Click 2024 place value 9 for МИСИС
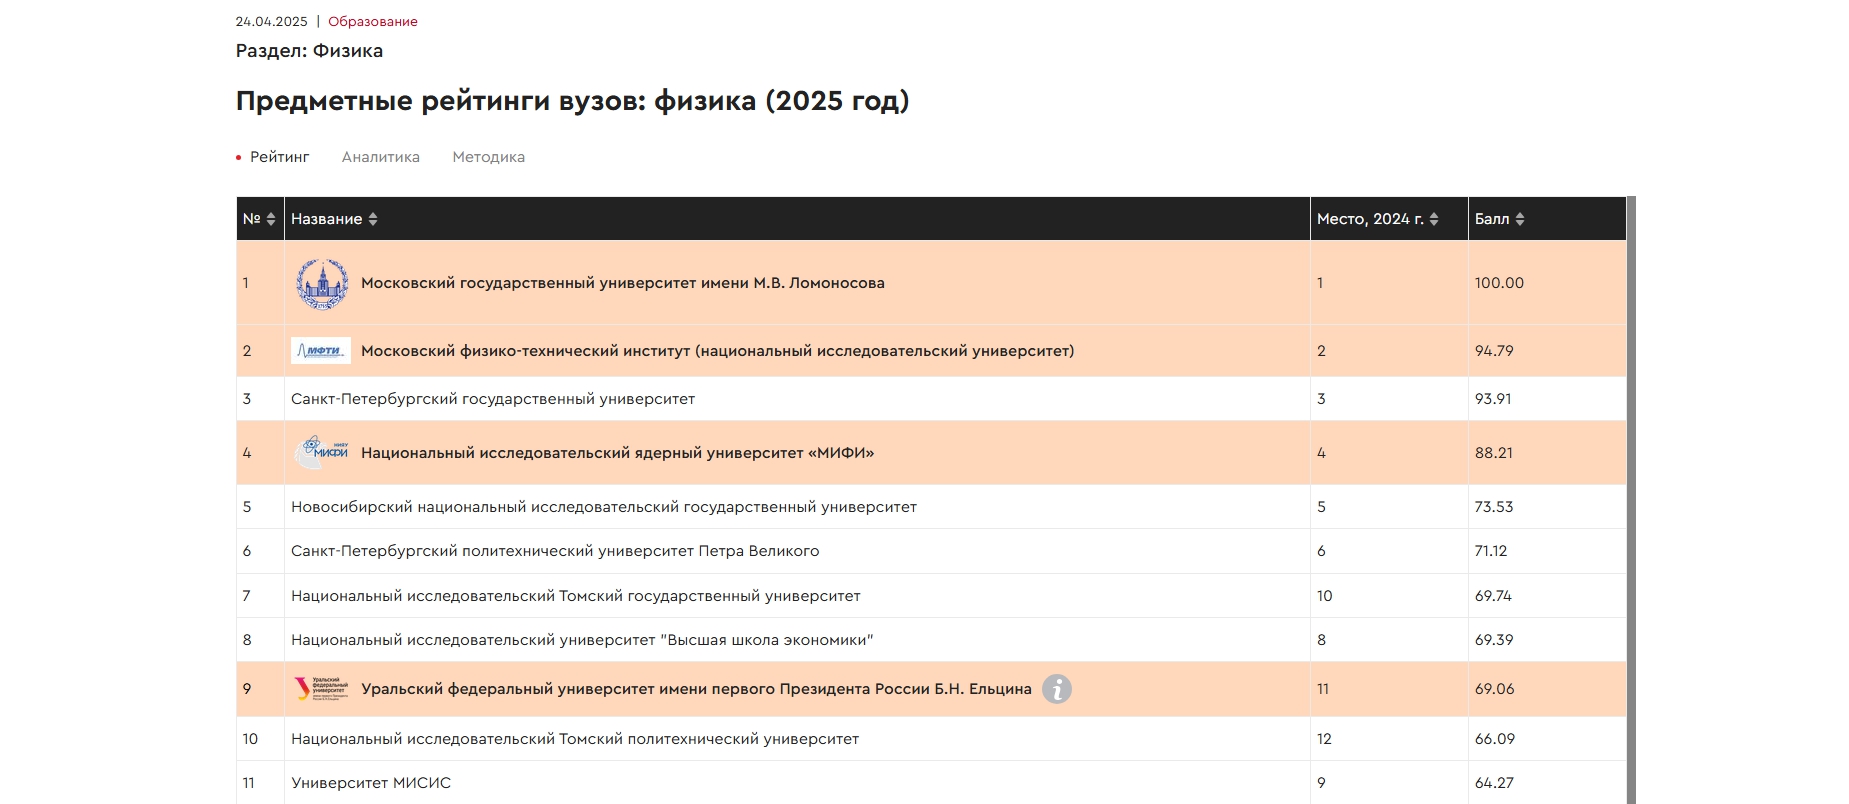This screenshot has width=1849, height=804. tap(1321, 783)
